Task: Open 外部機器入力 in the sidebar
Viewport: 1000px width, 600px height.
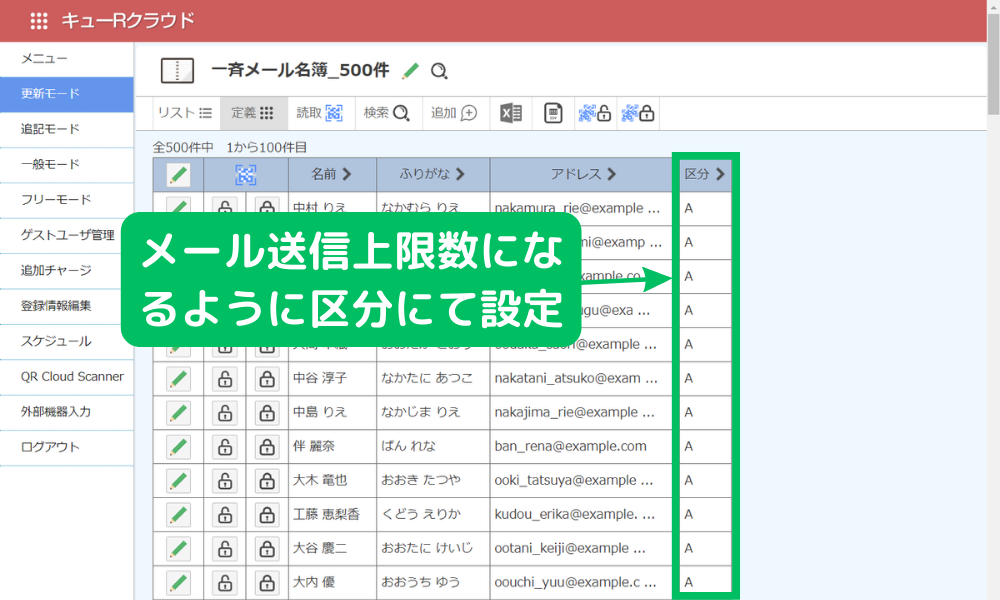Action: pyautogui.click(x=66, y=412)
